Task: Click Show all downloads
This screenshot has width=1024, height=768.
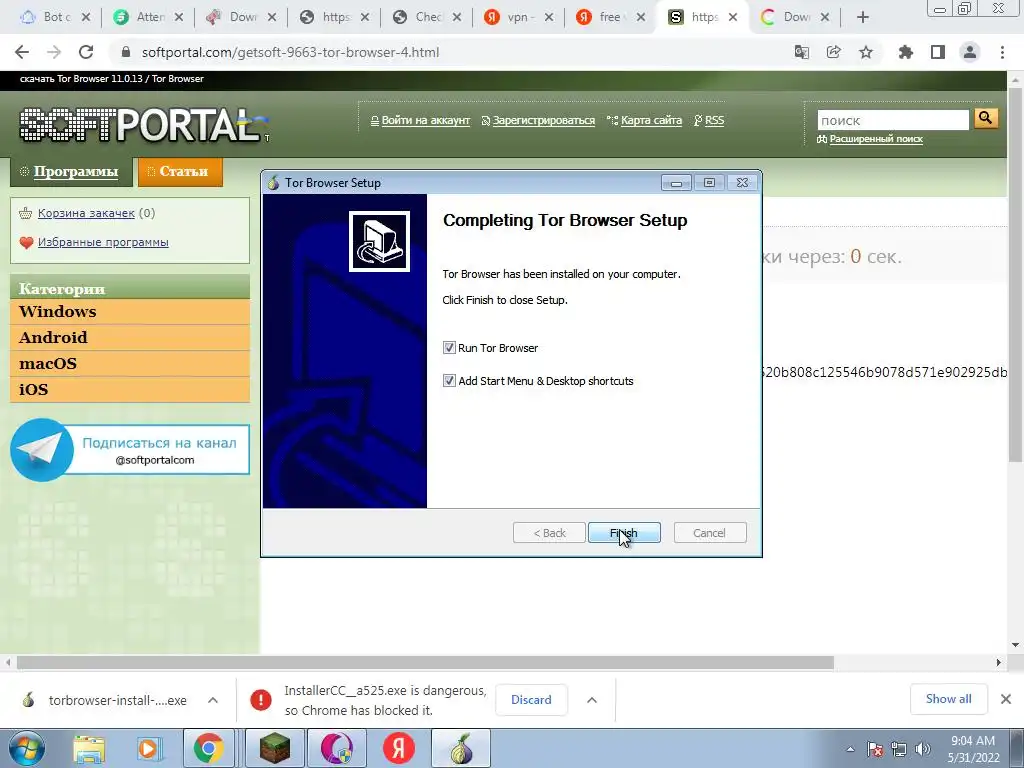Action: pos(948,699)
